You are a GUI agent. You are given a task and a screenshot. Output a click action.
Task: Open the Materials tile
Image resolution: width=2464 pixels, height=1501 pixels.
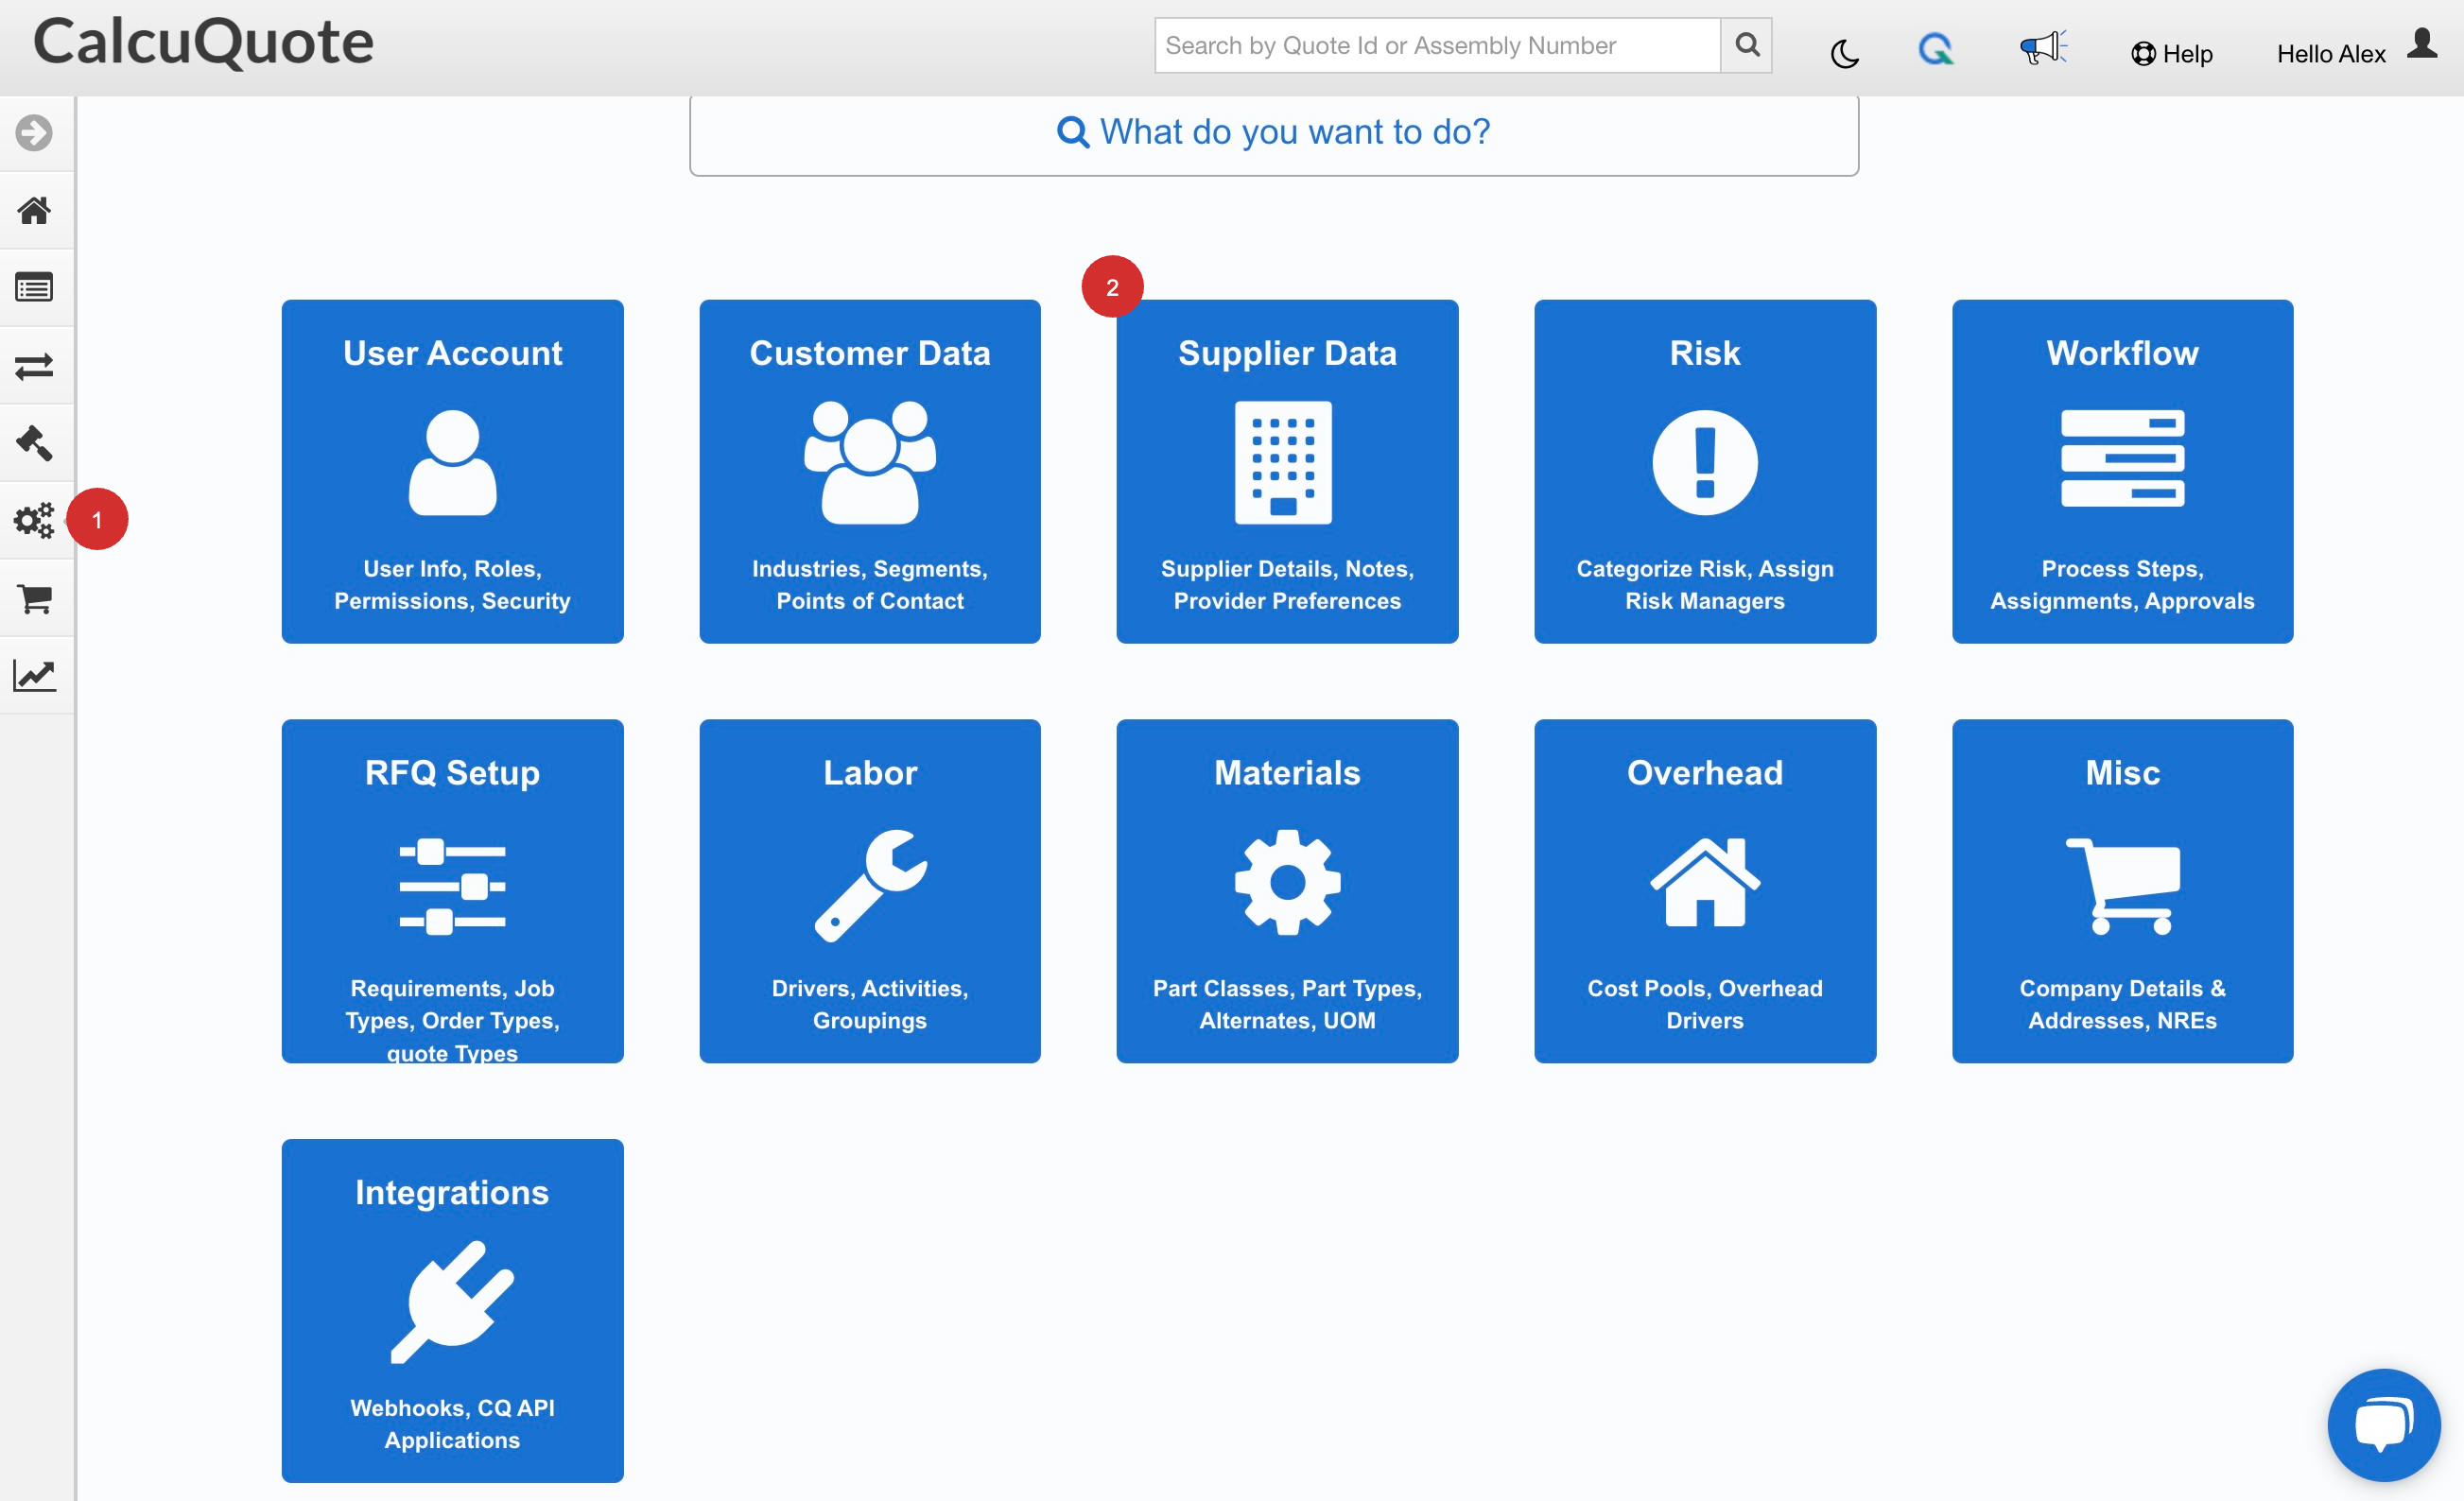pyautogui.click(x=1287, y=891)
